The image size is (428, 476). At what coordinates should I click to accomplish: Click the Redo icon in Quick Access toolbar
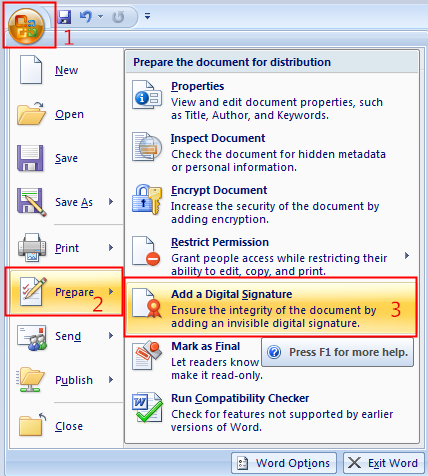point(118,16)
